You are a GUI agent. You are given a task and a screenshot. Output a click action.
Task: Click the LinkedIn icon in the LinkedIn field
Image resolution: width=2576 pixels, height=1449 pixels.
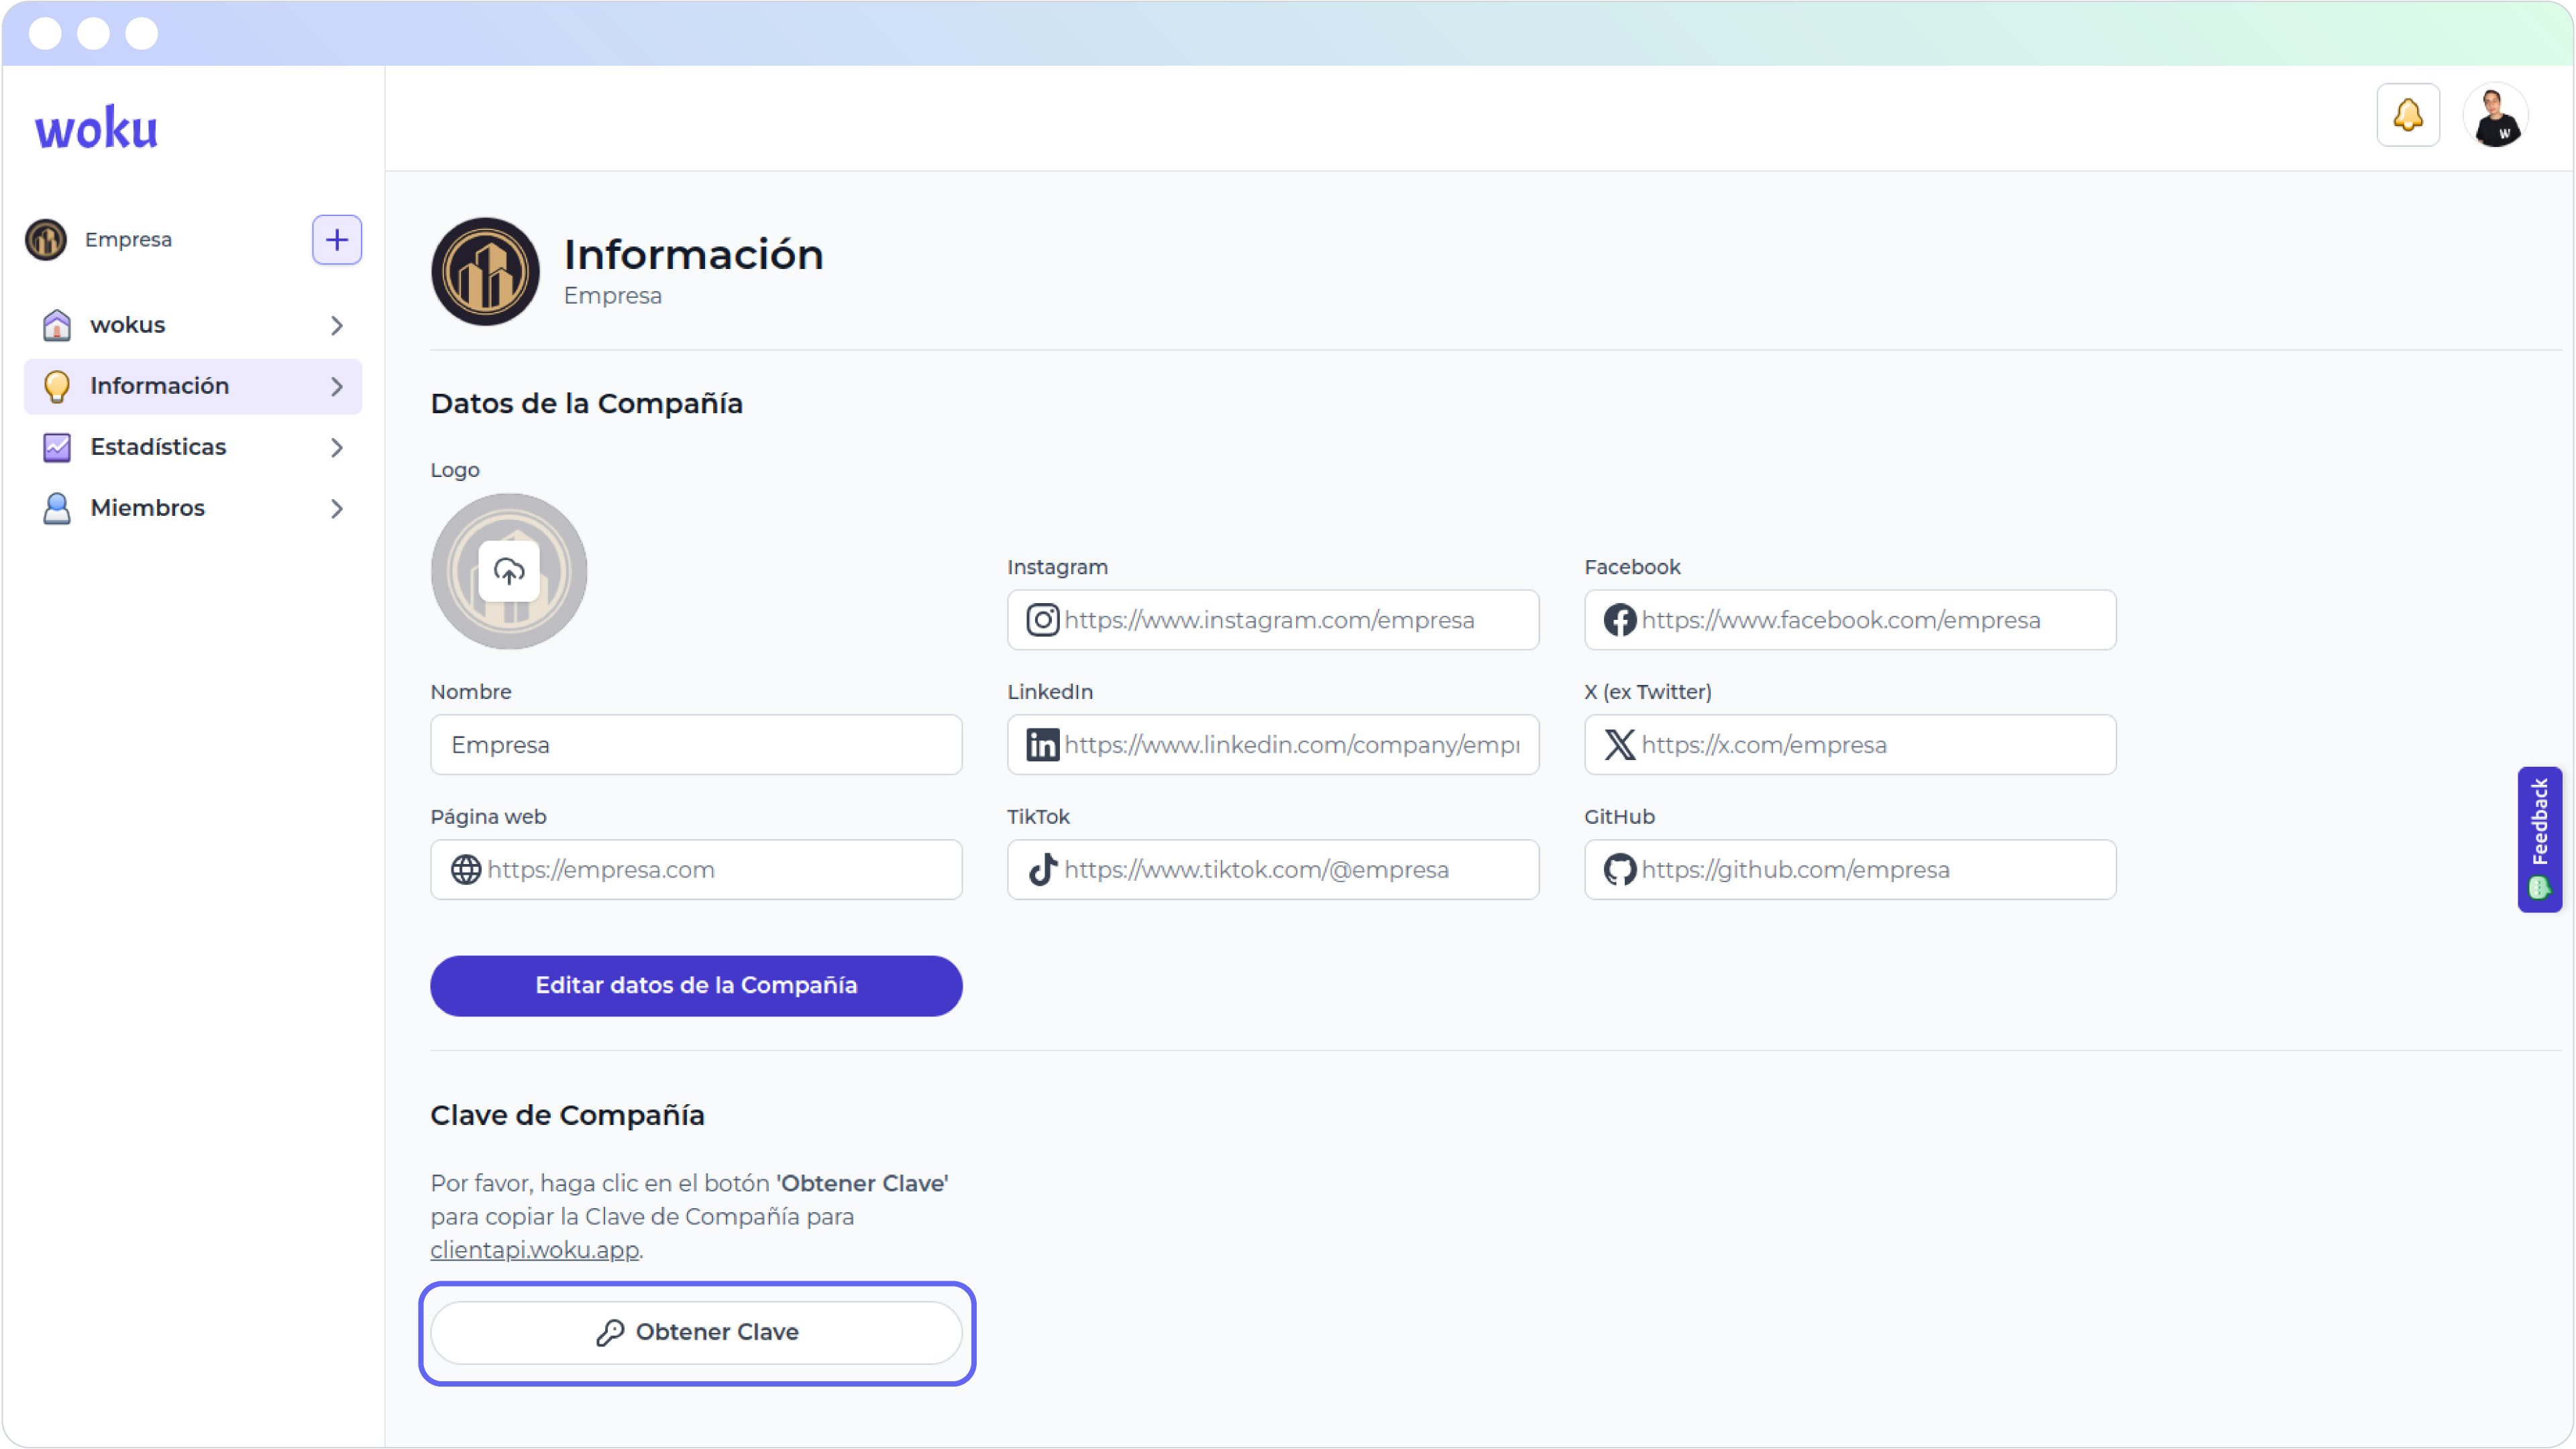1043,744
